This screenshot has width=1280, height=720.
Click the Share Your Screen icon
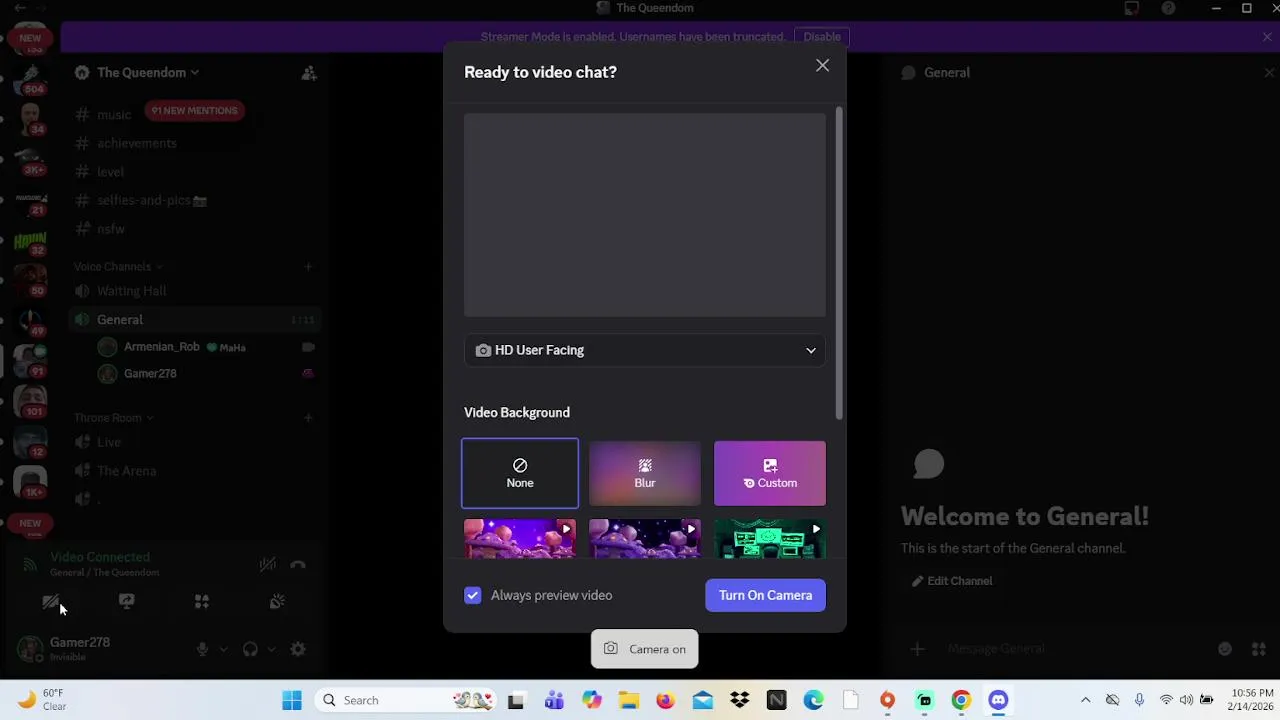[126, 602]
